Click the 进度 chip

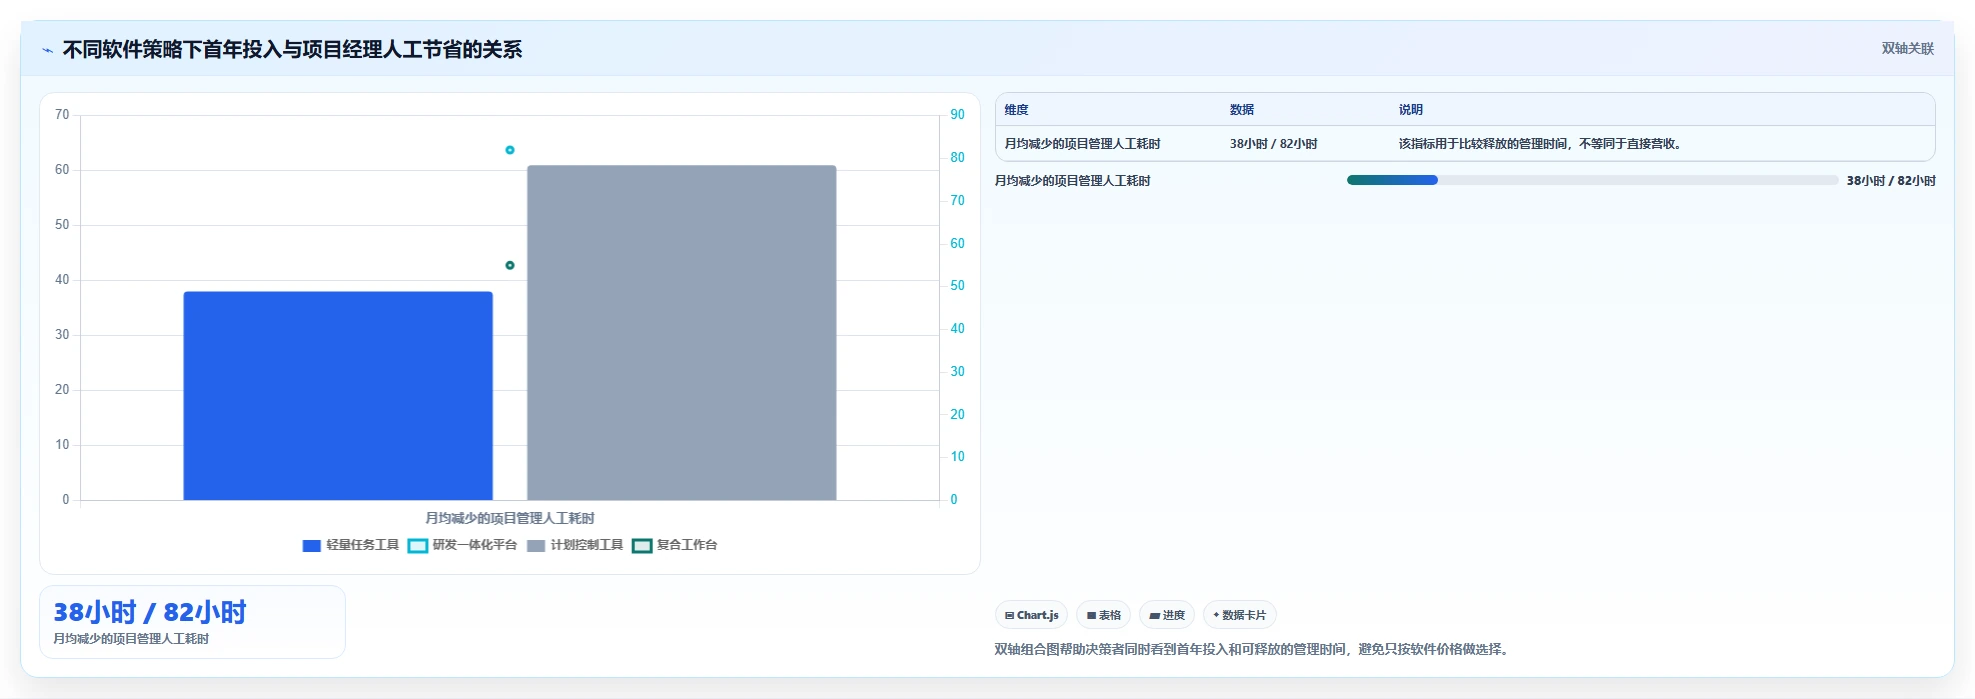point(1167,615)
